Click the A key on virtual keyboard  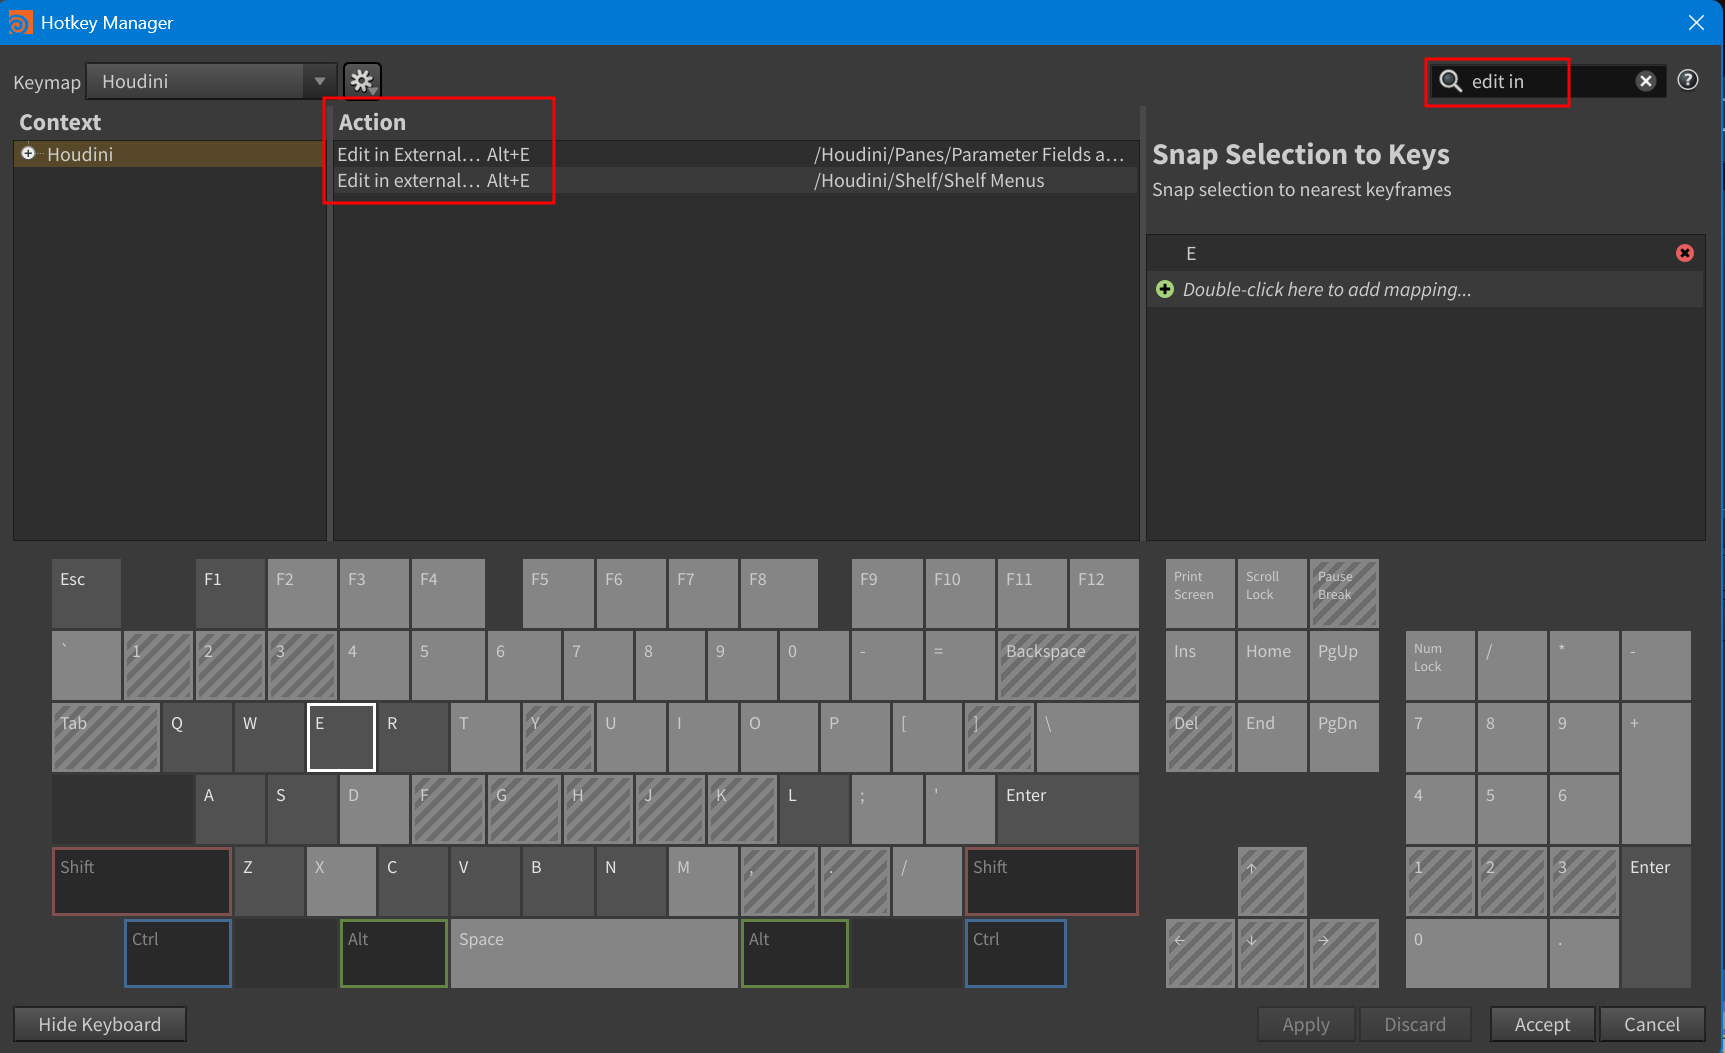(x=230, y=809)
